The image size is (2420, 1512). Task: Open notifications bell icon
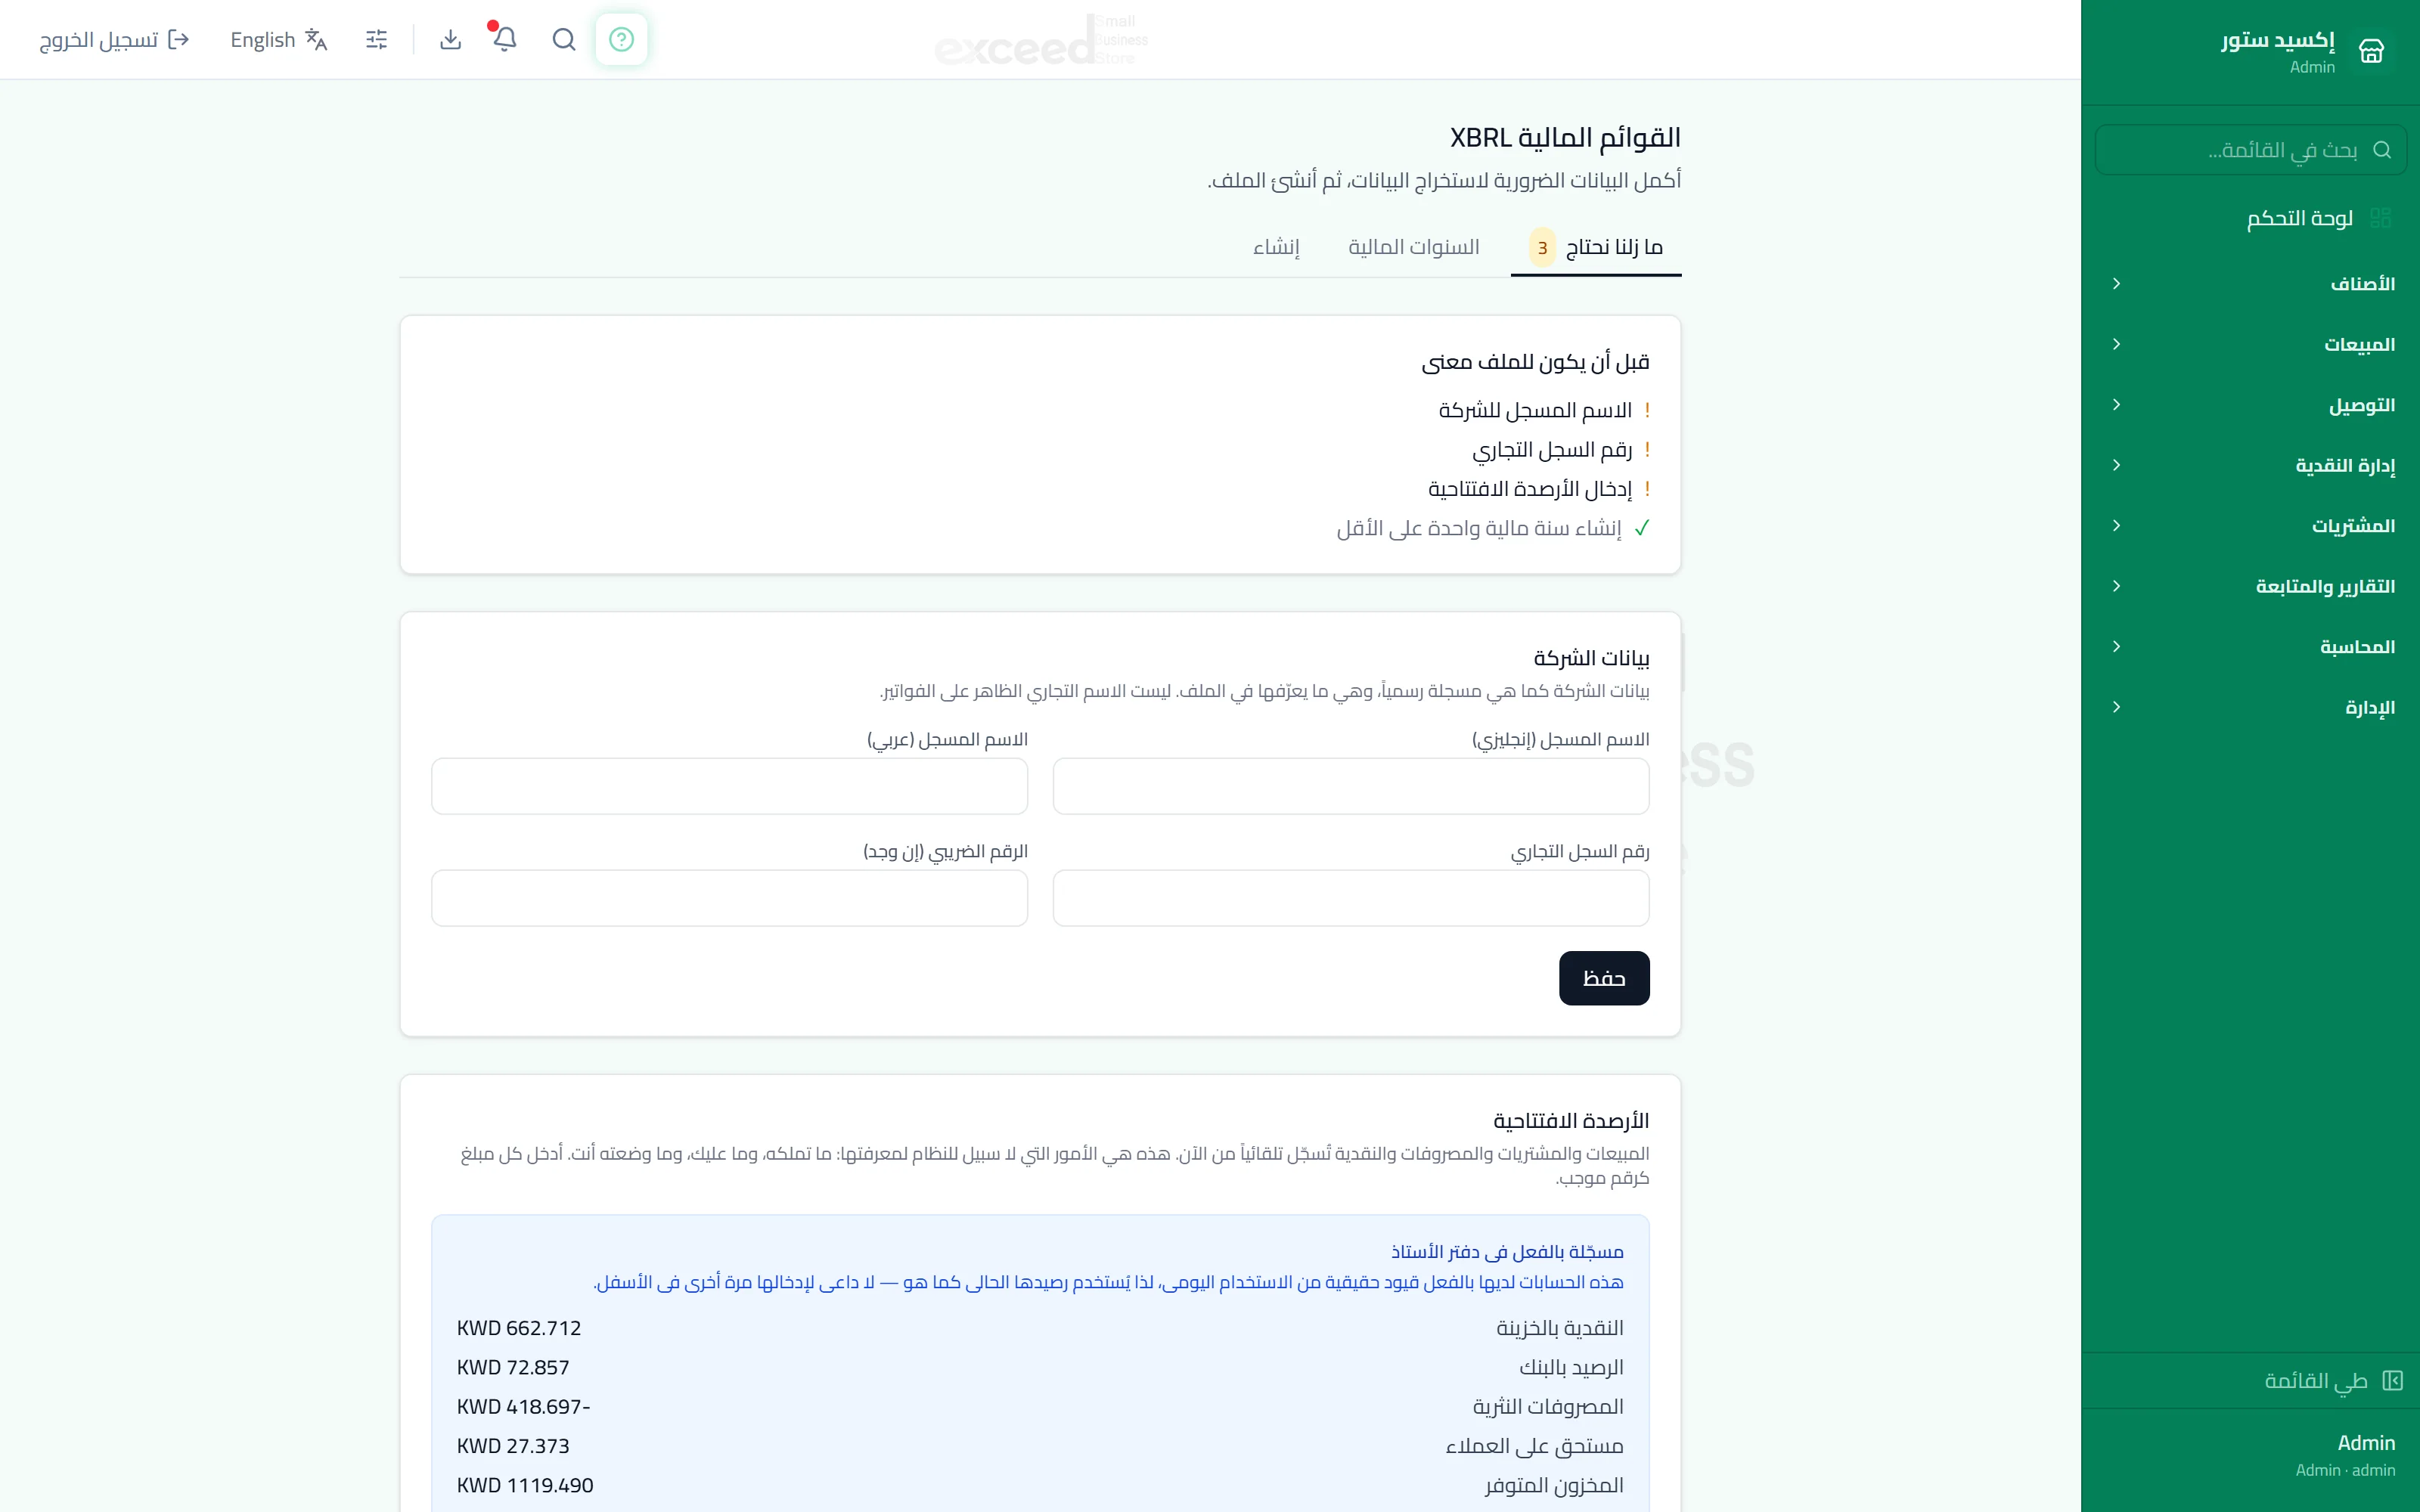point(505,39)
